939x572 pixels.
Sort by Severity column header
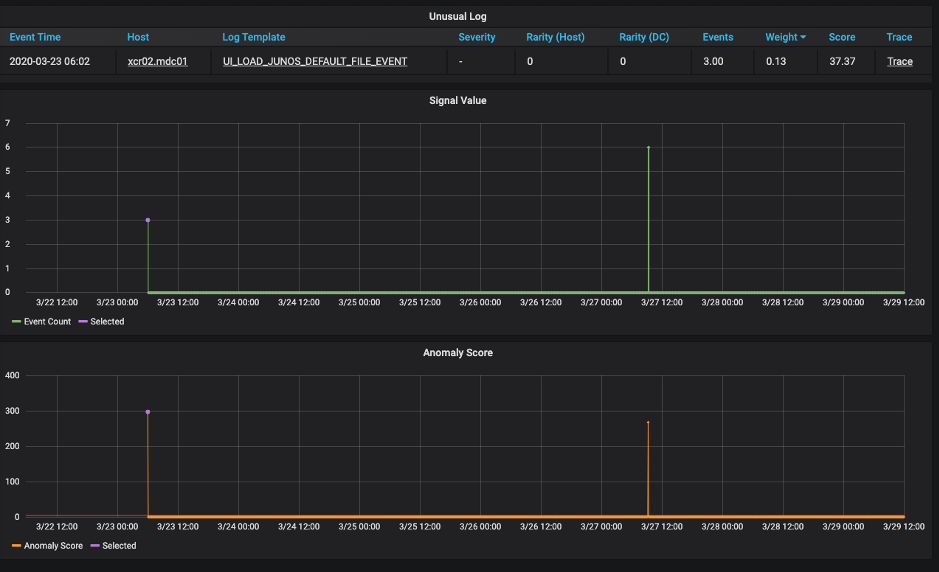pyautogui.click(x=477, y=37)
